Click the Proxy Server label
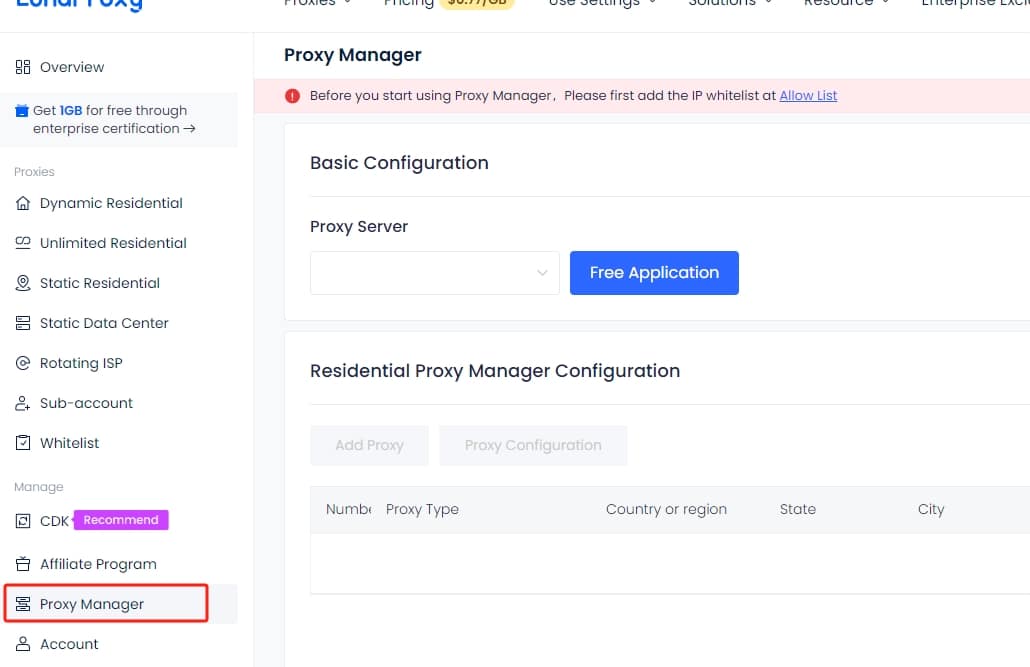 [359, 227]
